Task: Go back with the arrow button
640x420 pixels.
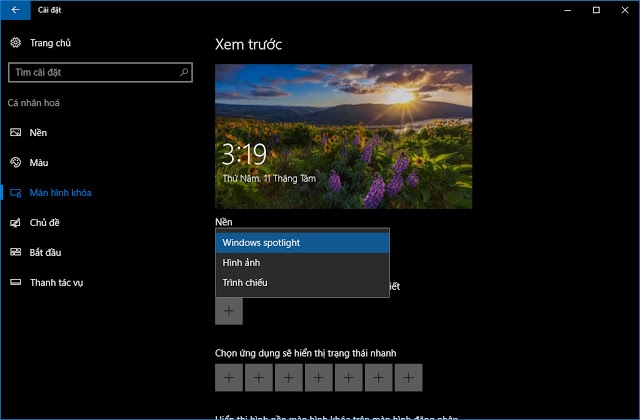Action: point(16,10)
